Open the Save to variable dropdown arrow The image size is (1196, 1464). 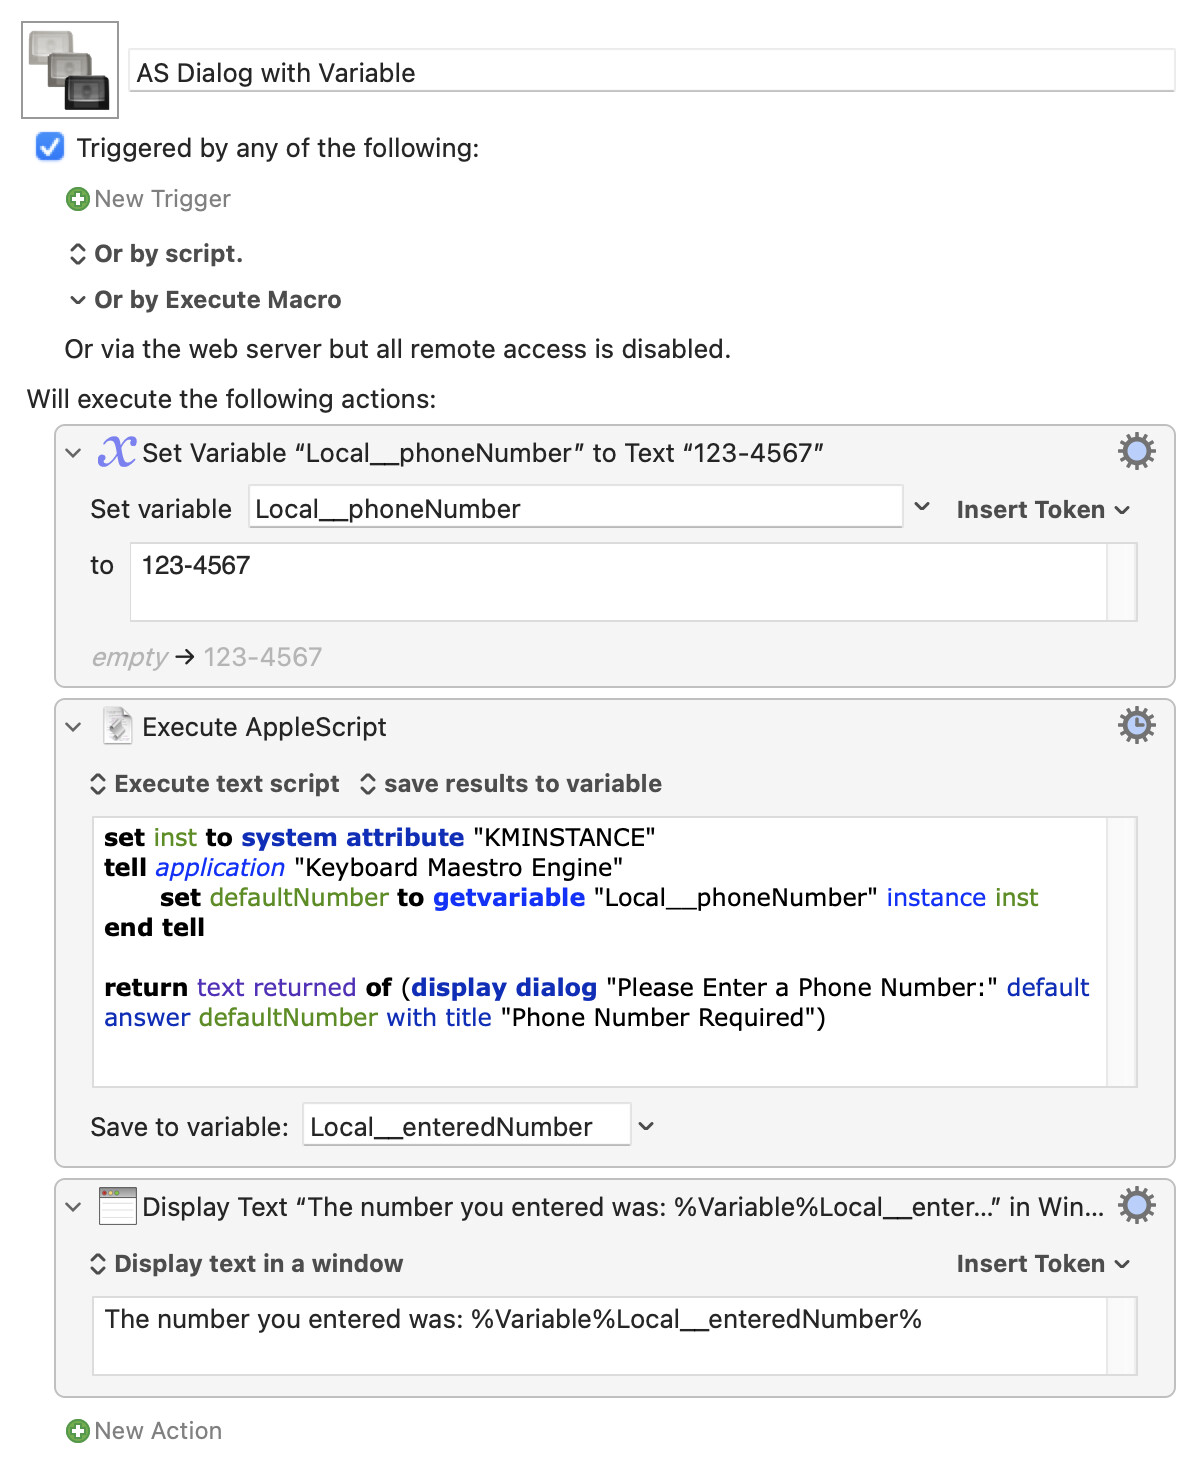pos(646,1126)
